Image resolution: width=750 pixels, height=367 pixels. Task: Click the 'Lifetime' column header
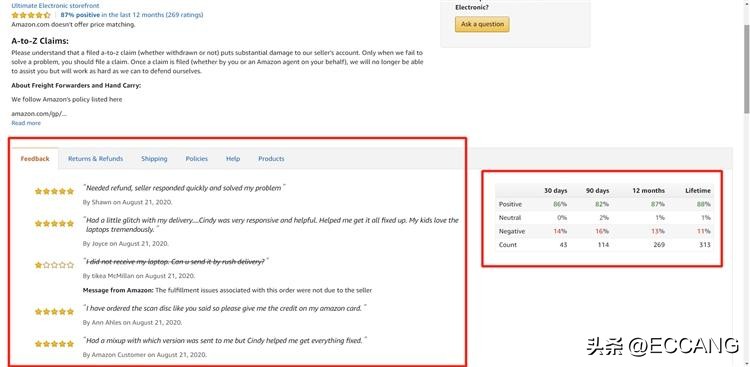pos(698,190)
